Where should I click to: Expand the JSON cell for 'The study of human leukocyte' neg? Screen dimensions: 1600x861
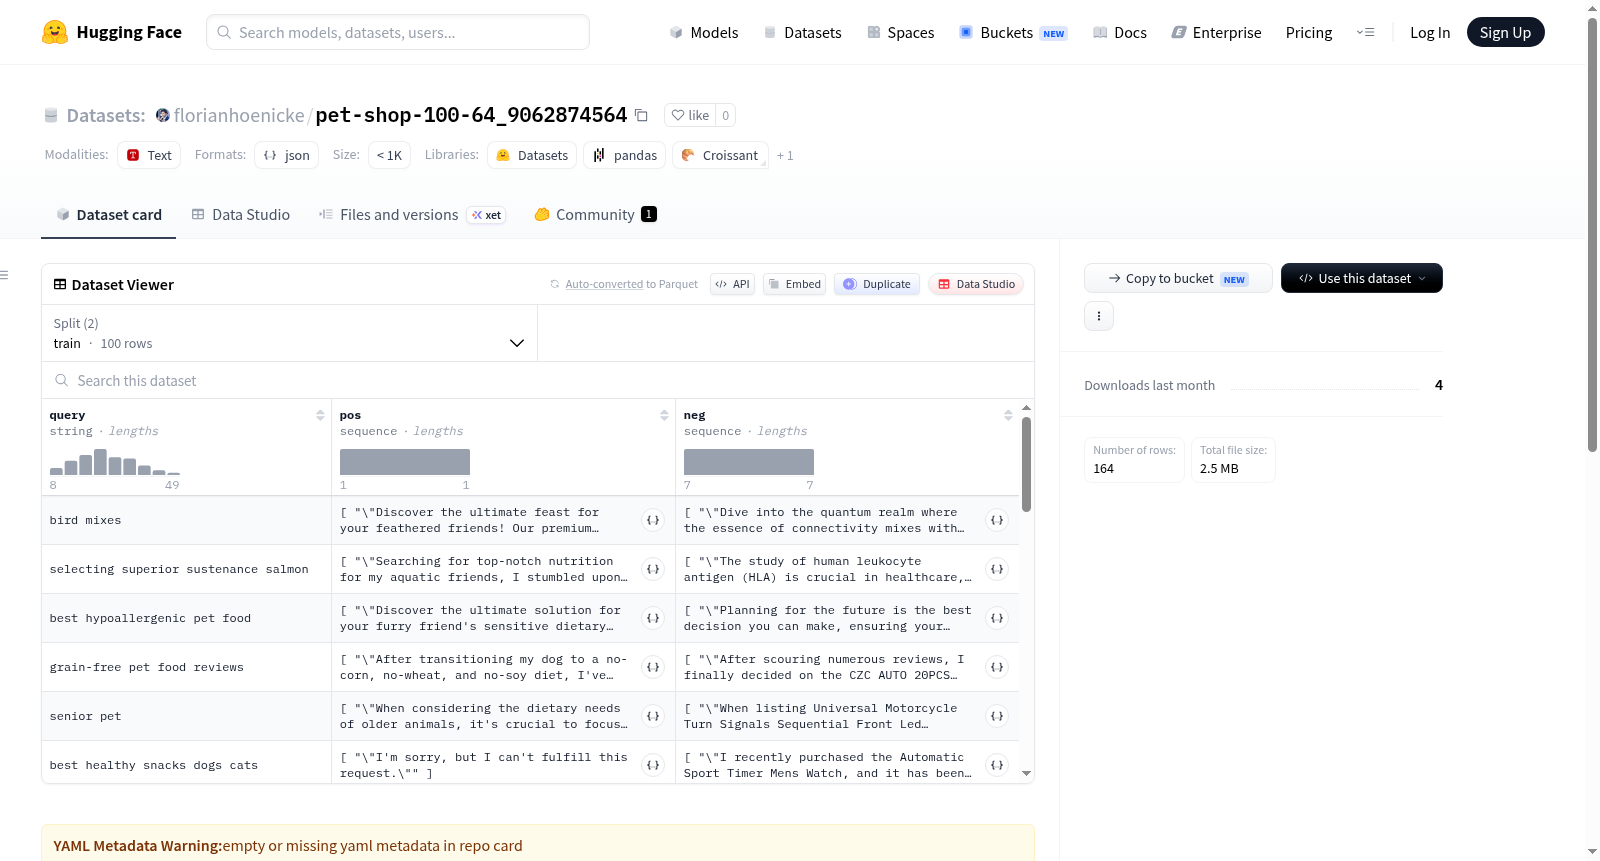tap(997, 569)
